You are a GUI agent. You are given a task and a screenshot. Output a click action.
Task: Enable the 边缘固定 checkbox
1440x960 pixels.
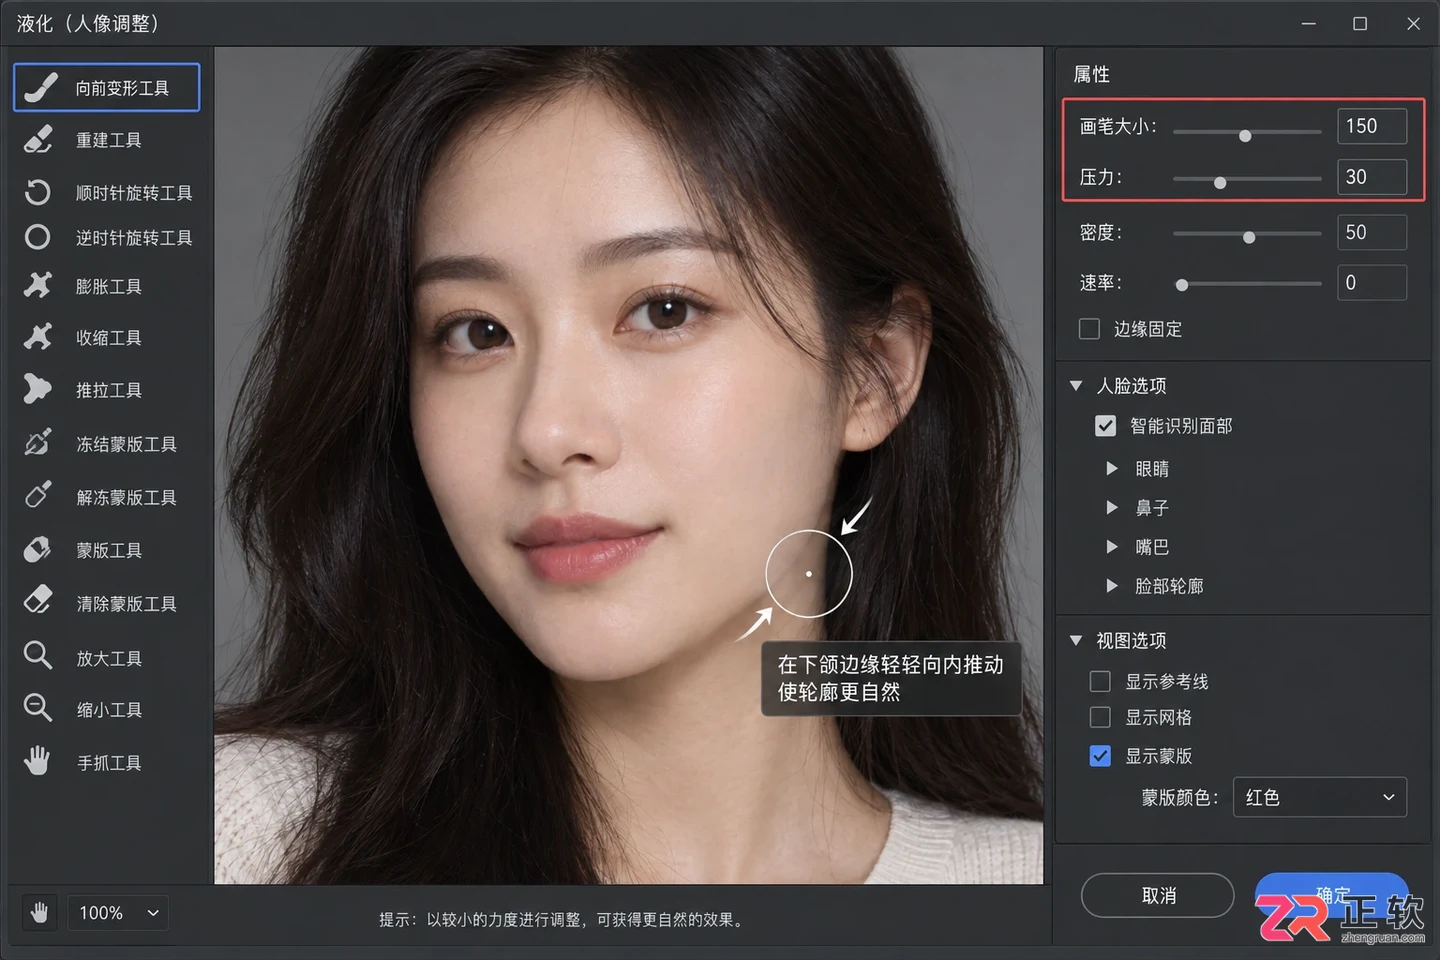click(x=1090, y=329)
